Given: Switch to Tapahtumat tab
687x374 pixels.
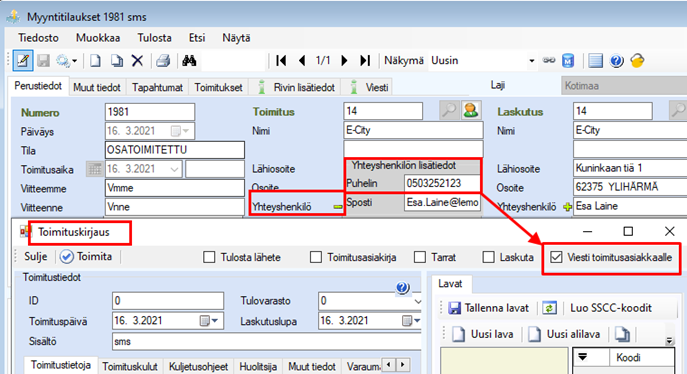Looking at the screenshot, I should point(157,88).
